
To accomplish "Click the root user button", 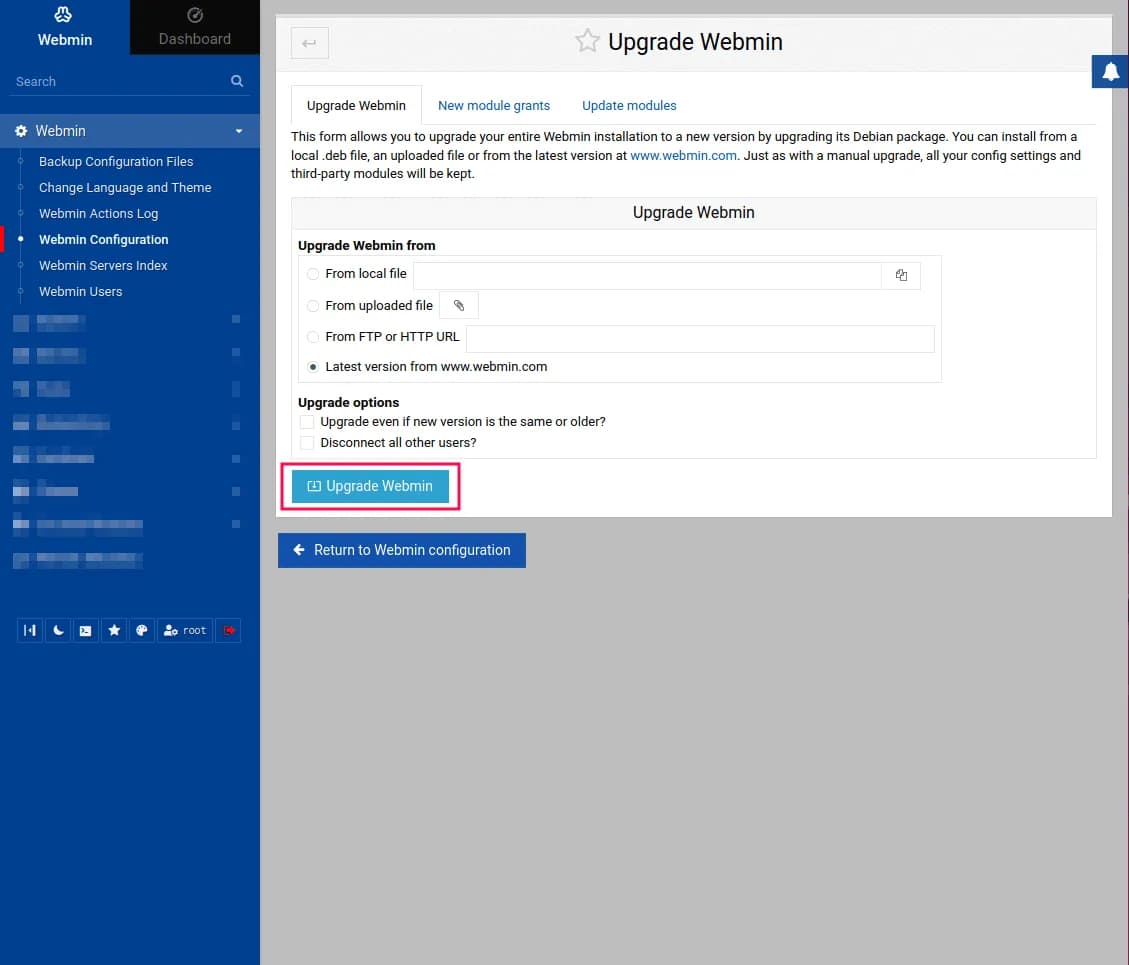I will click(x=185, y=630).
